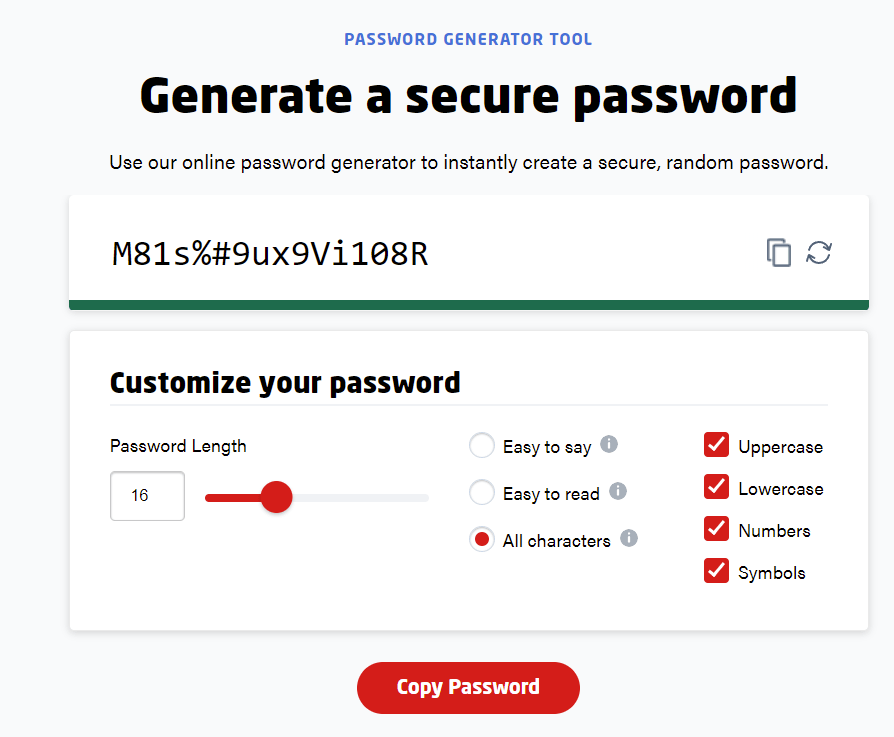The height and width of the screenshot is (737, 894).
Task: Click the Password Generator Tool heading link
Action: coord(468,39)
